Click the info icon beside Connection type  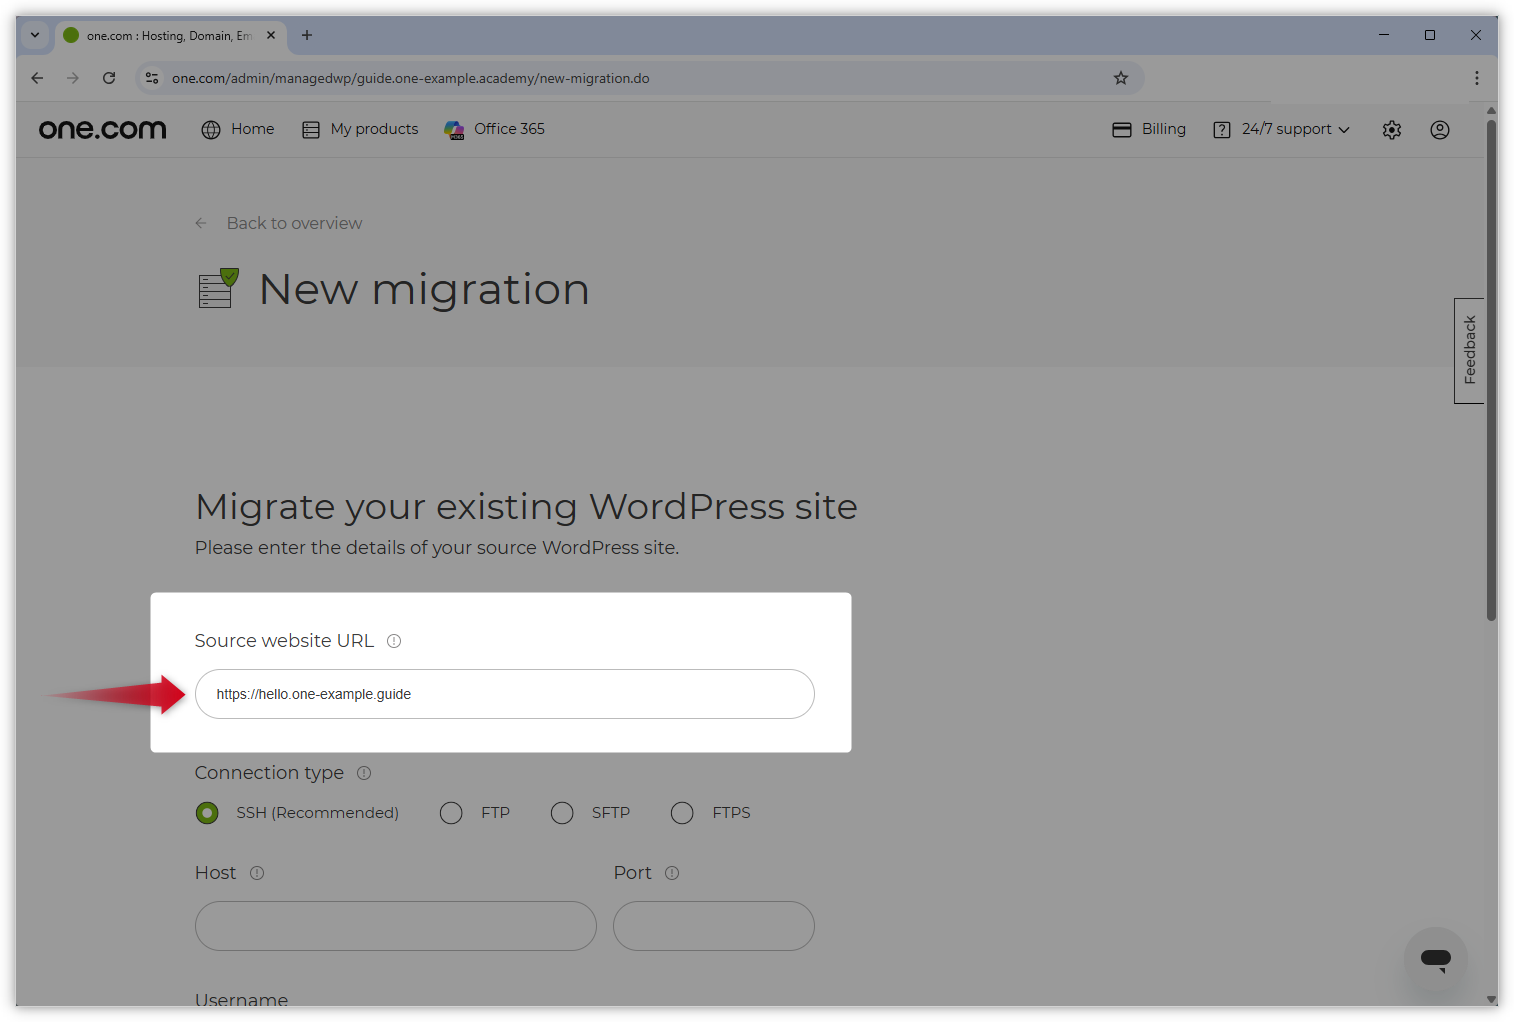click(364, 773)
